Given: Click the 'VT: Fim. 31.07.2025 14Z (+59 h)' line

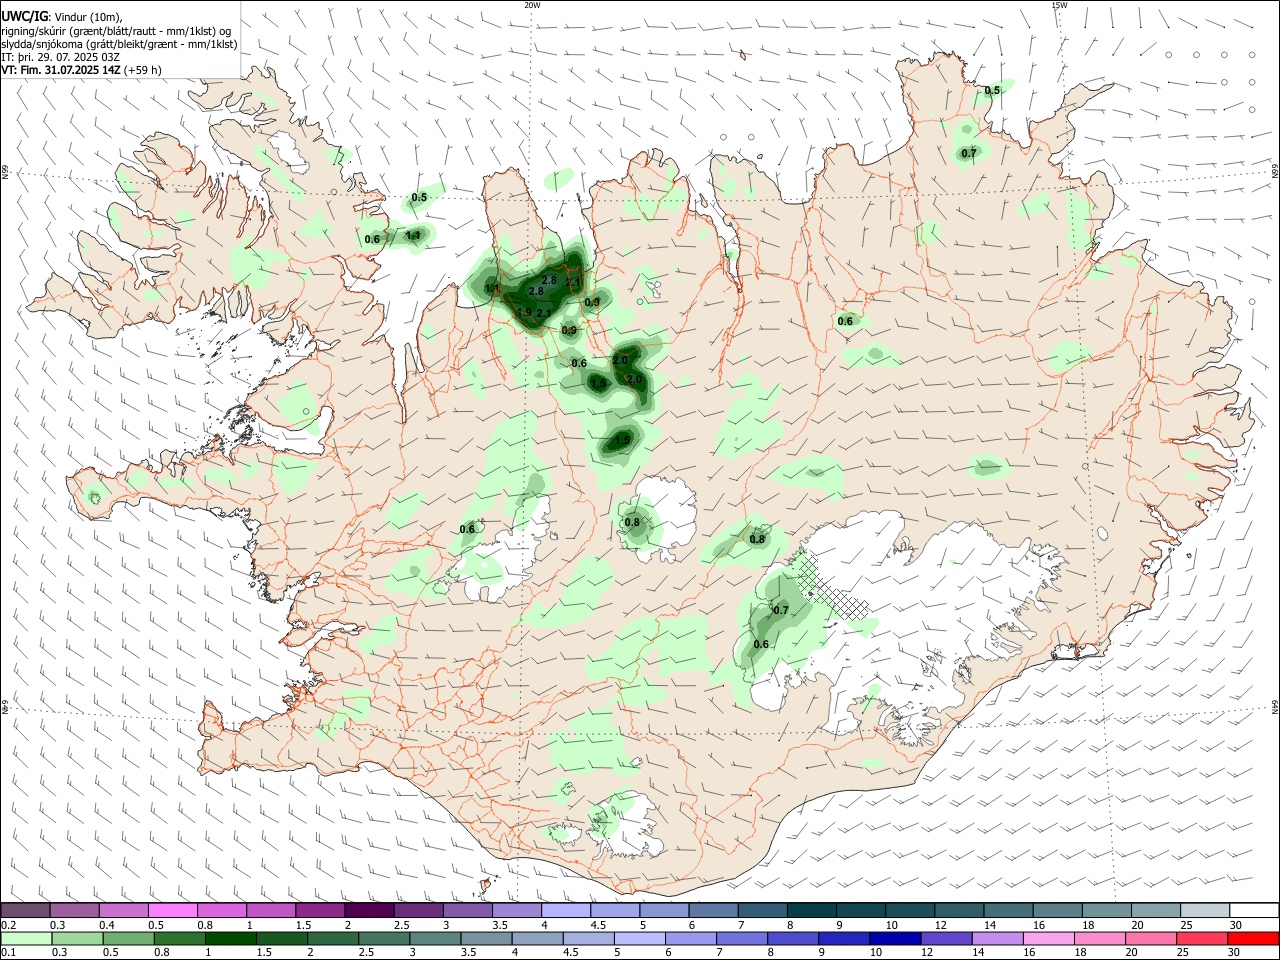Looking at the screenshot, I should pyautogui.click(x=81, y=70).
